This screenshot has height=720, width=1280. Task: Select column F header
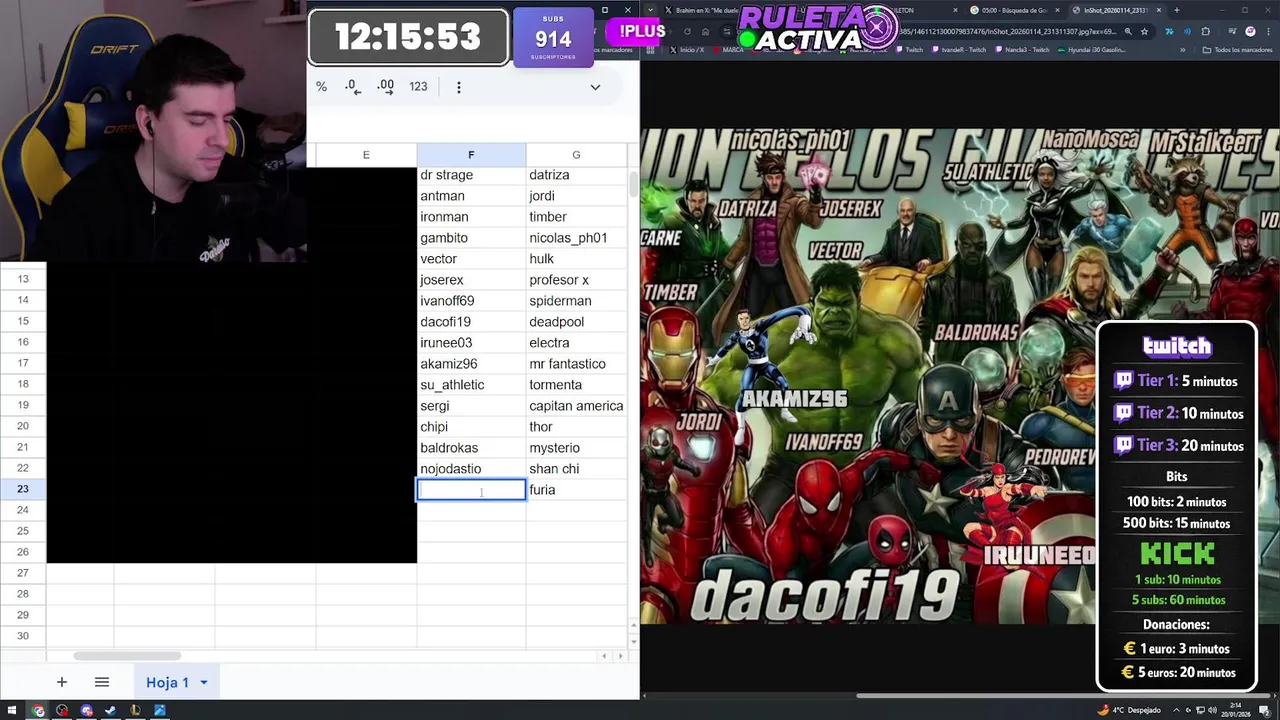coord(471,155)
